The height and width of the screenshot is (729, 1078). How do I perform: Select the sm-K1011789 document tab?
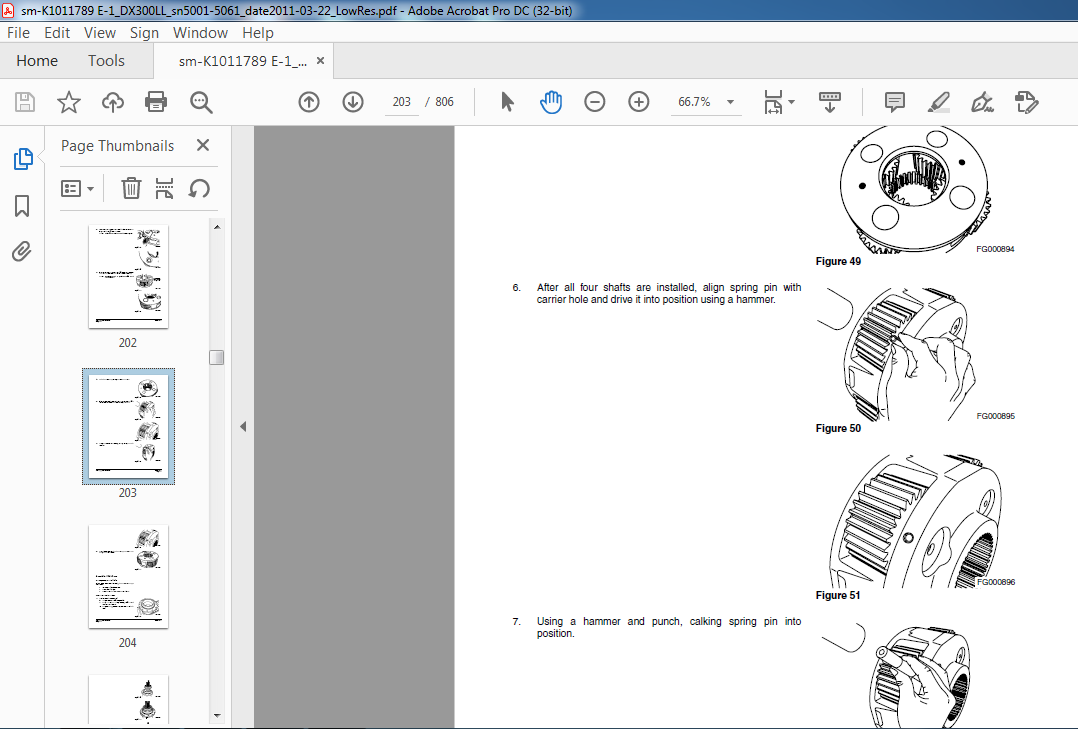(243, 61)
